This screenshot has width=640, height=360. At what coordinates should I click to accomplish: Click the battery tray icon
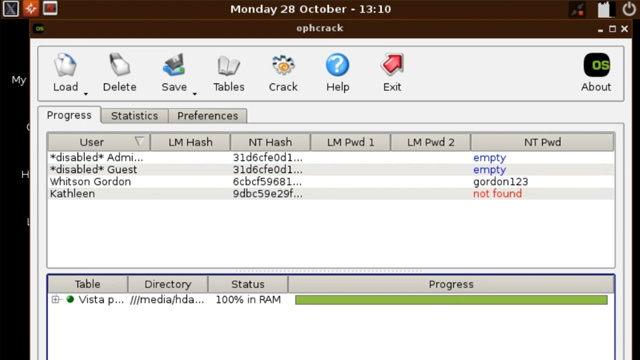605,9
